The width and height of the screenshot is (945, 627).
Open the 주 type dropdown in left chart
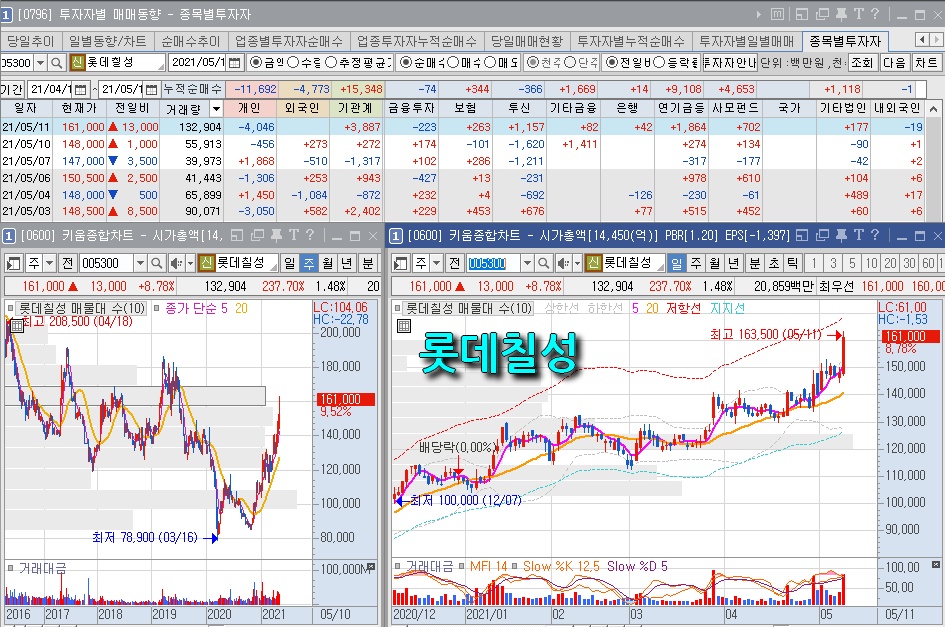pos(49,263)
